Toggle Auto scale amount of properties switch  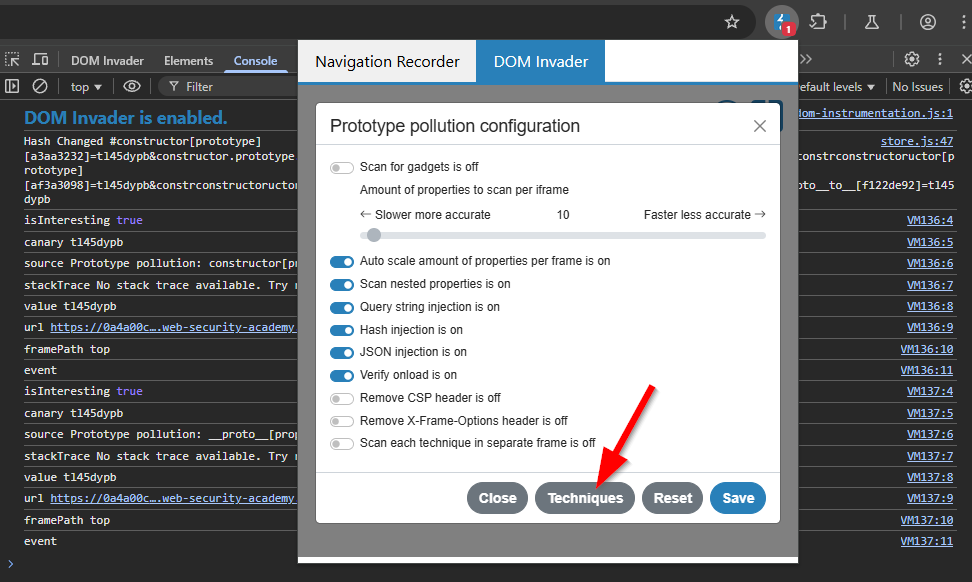342,262
